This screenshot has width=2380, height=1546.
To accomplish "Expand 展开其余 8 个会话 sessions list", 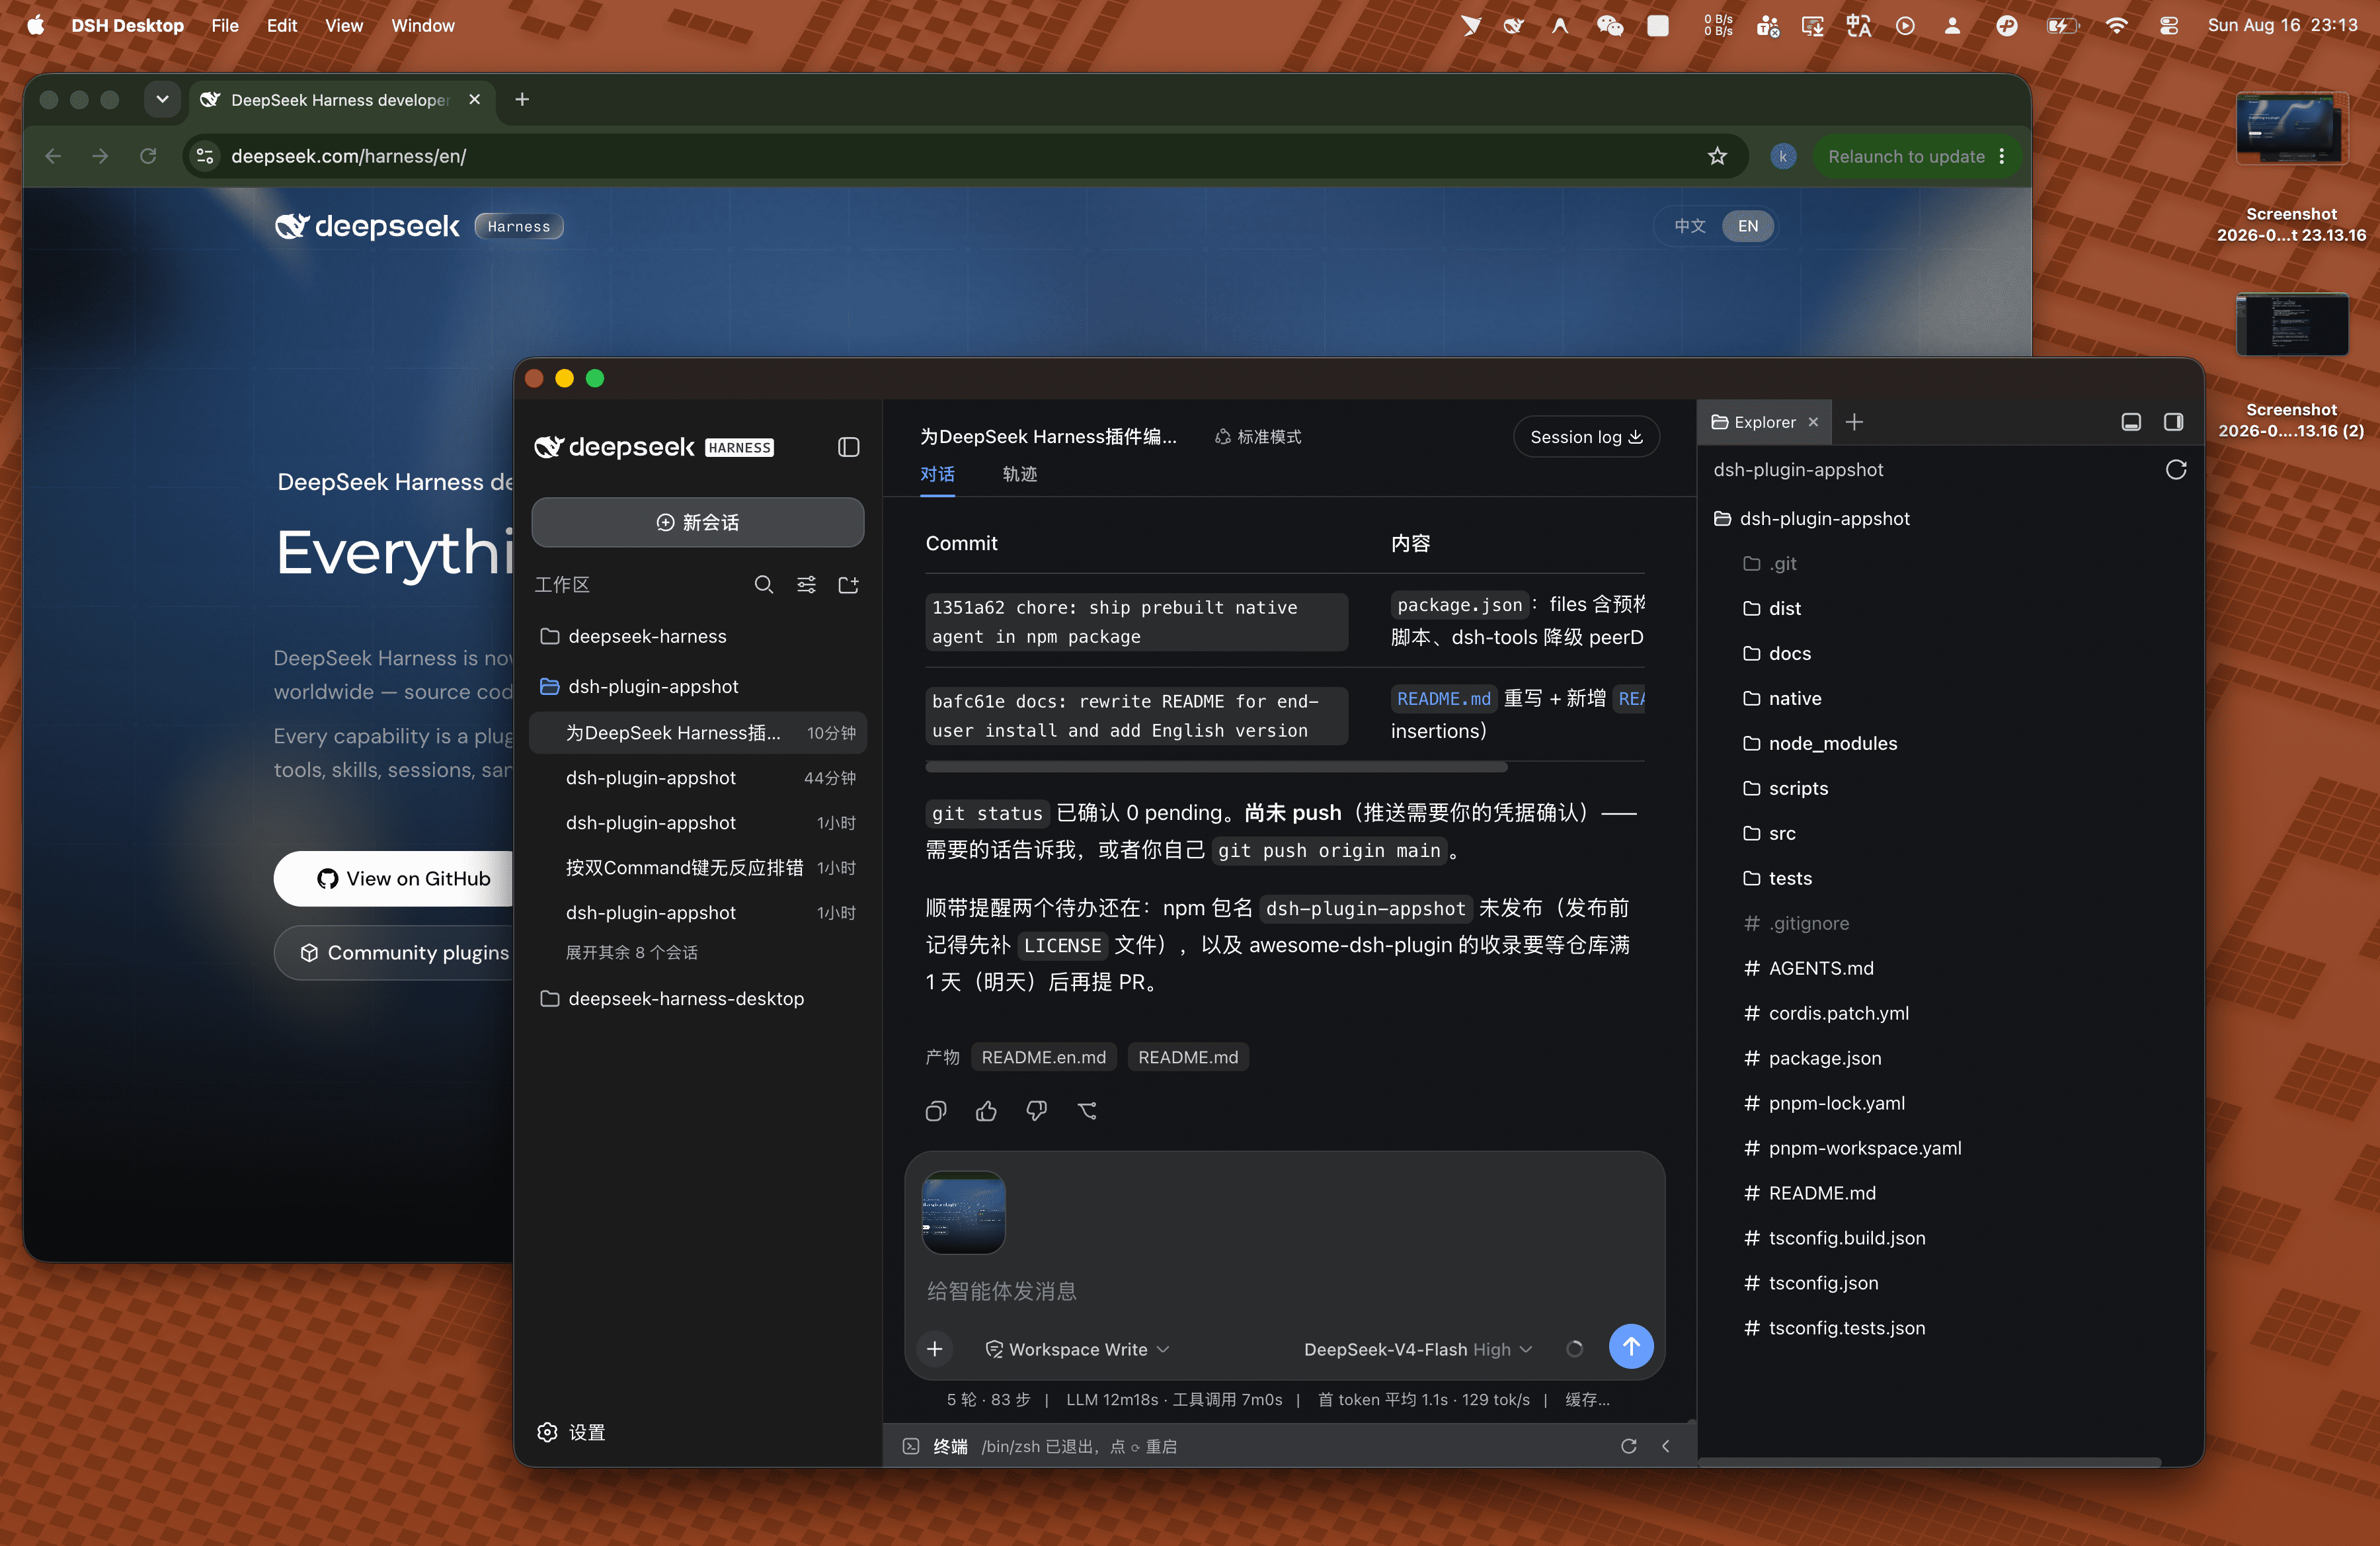I will point(632,952).
